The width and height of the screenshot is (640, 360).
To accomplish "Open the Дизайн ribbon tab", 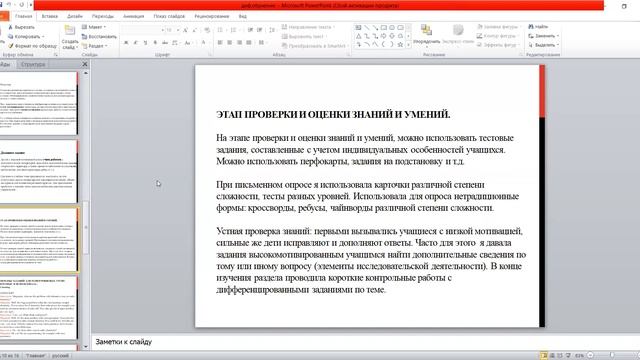I will click(x=75, y=16).
